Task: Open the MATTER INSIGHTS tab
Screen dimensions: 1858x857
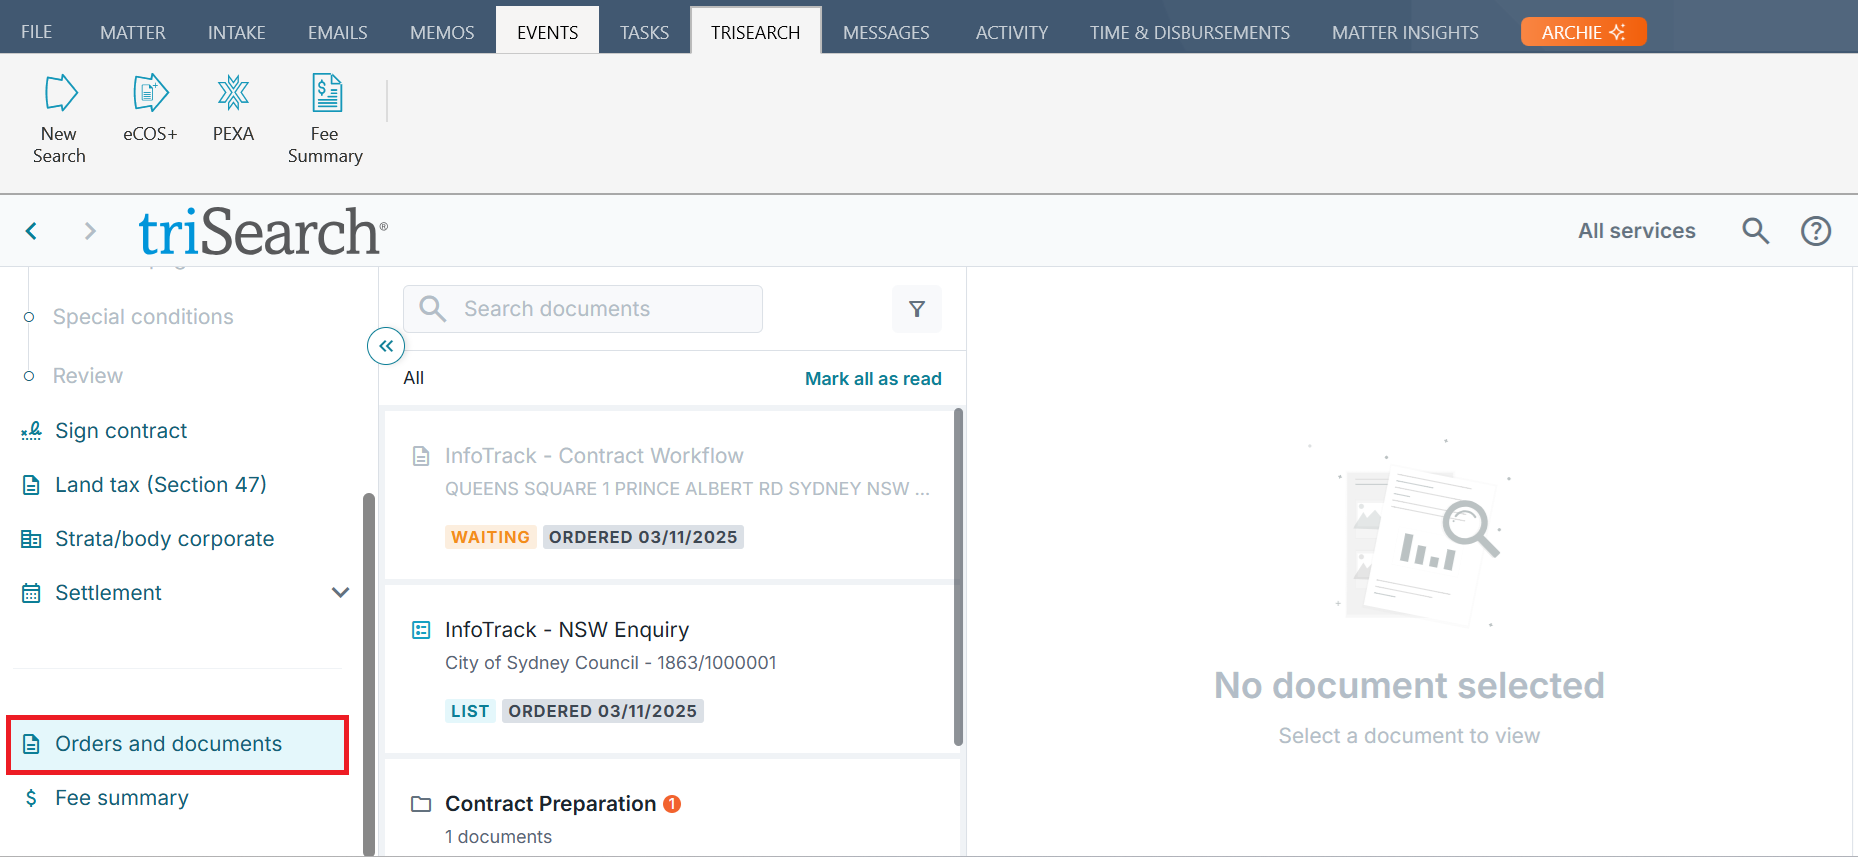Action: [1405, 32]
